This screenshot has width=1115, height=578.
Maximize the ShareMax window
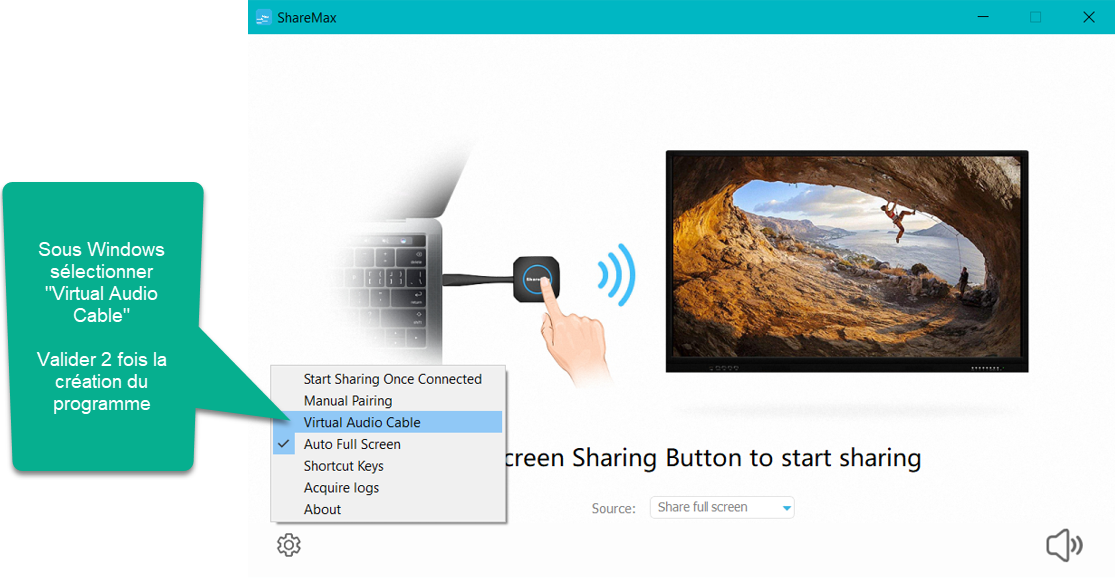[x=1035, y=17]
